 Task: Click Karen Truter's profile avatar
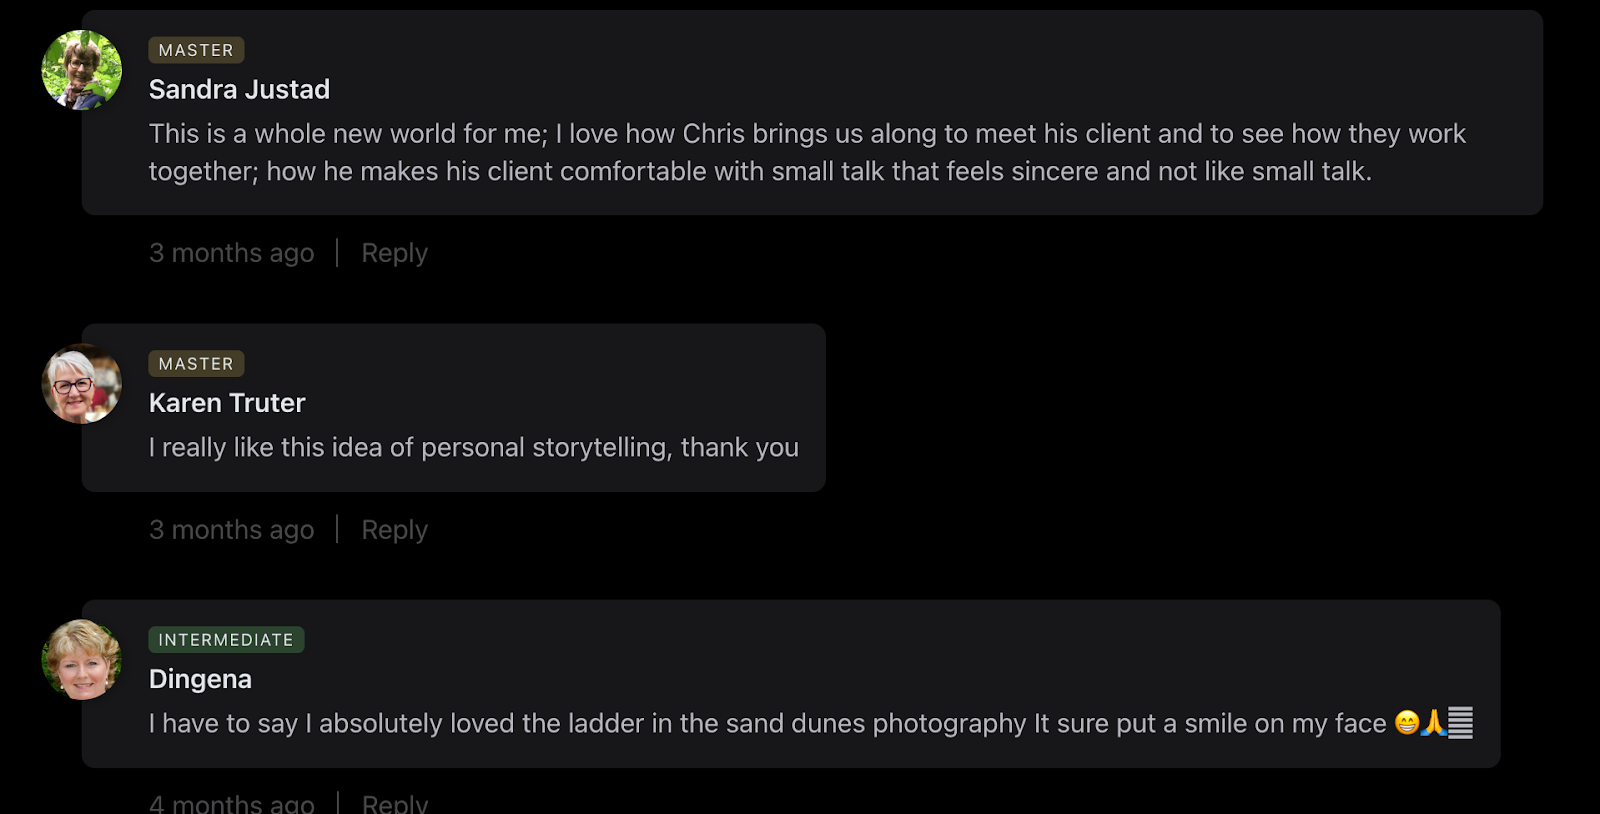coord(82,384)
